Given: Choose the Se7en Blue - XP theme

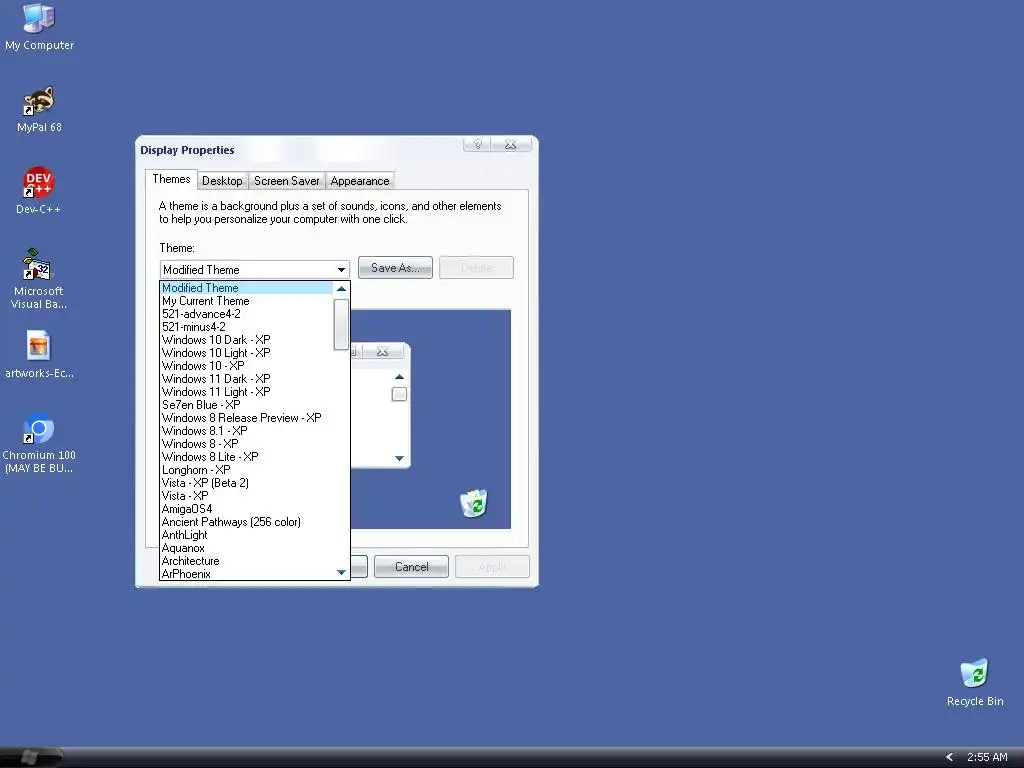Looking at the screenshot, I should click(246, 405).
